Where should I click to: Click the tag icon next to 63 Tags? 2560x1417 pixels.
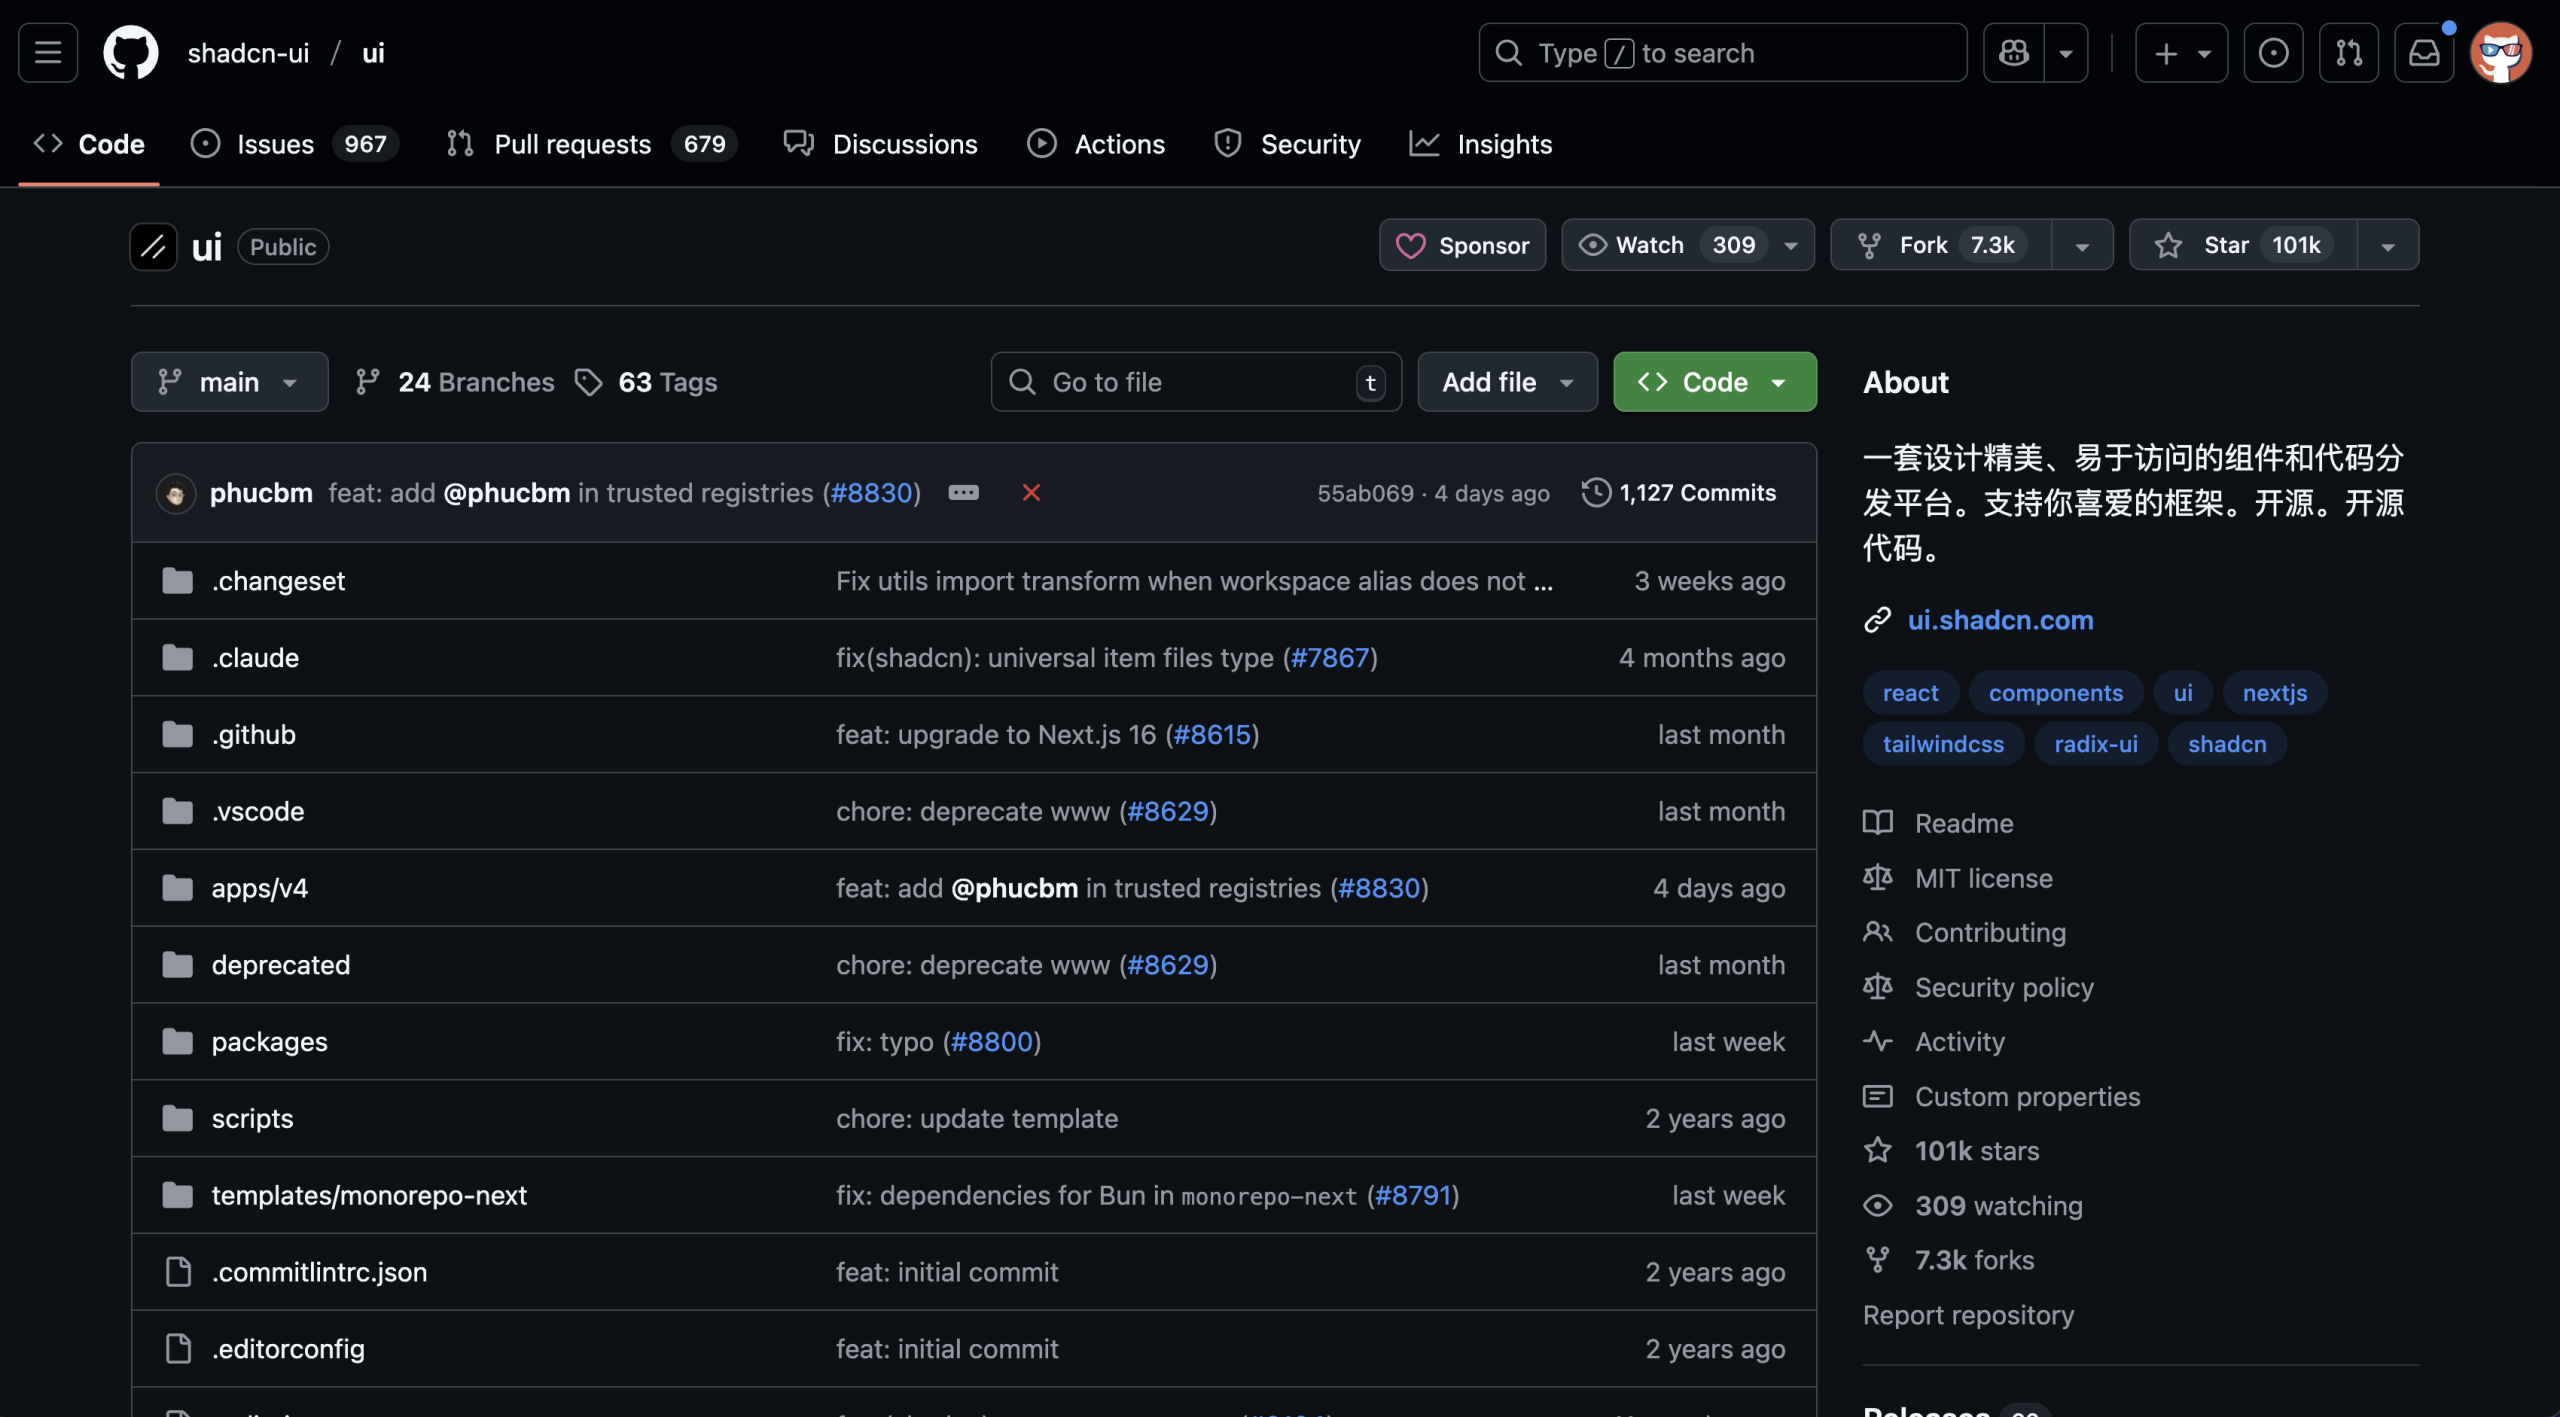tap(589, 381)
